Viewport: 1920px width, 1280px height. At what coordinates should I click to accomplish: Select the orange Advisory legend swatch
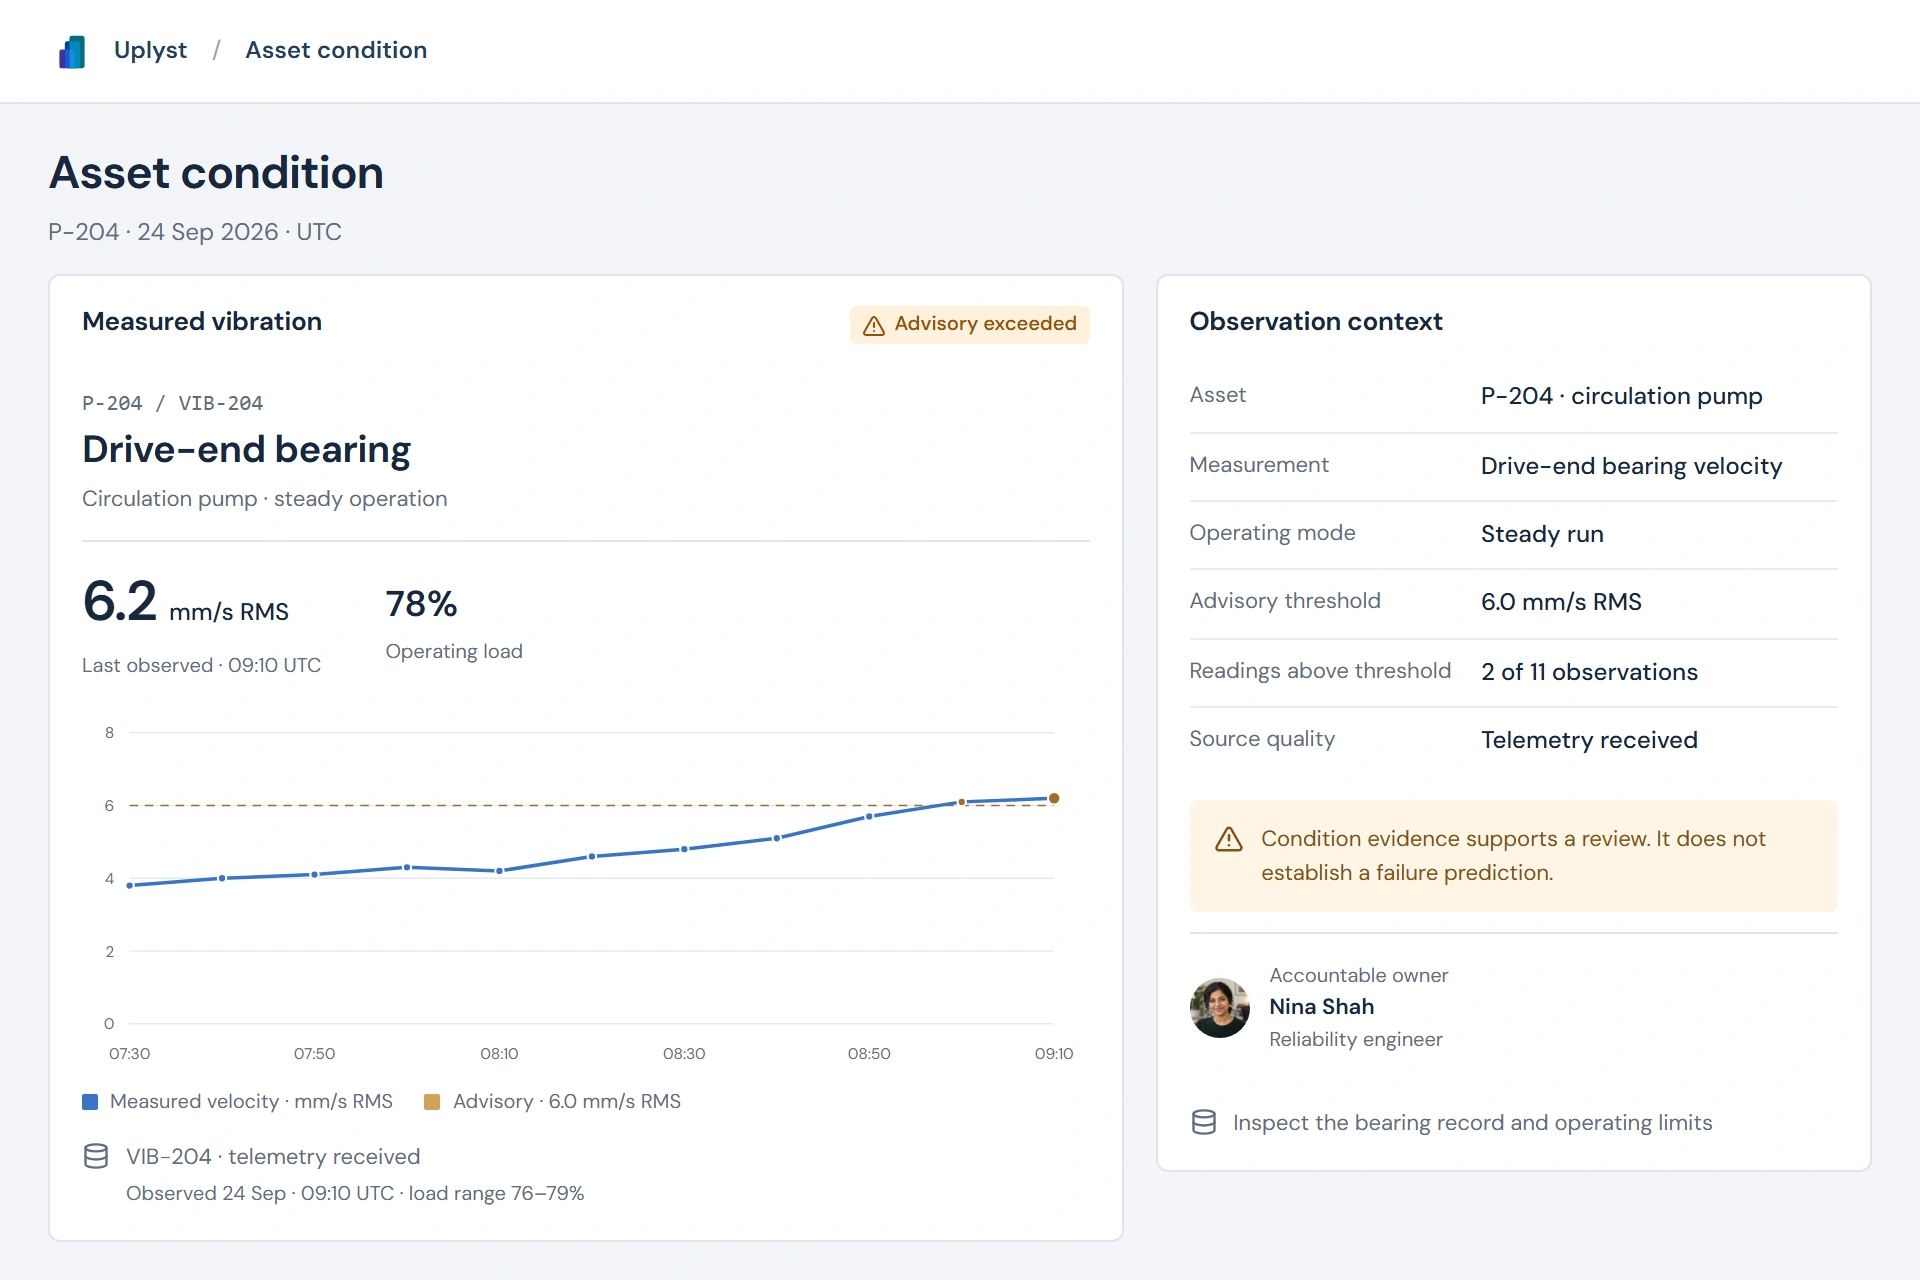[x=432, y=1101]
